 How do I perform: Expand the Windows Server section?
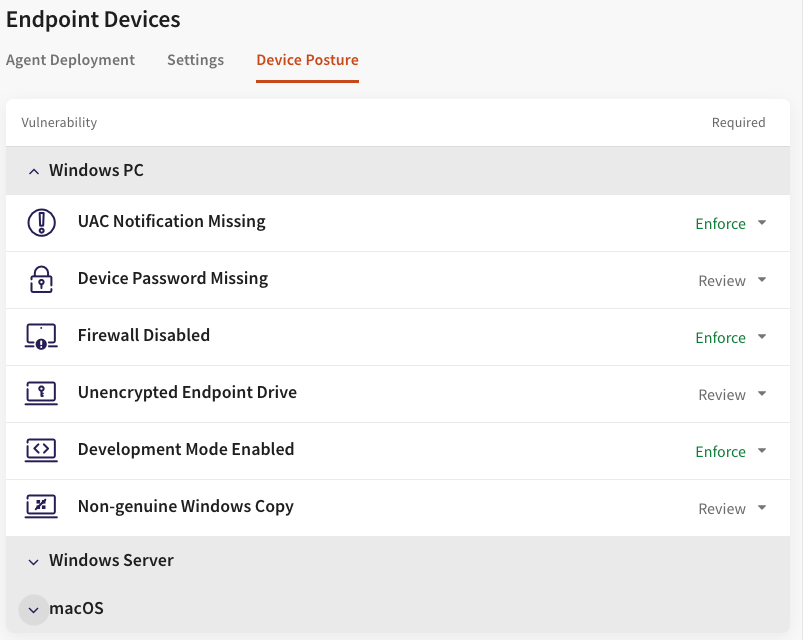click(x=35, y=561)
